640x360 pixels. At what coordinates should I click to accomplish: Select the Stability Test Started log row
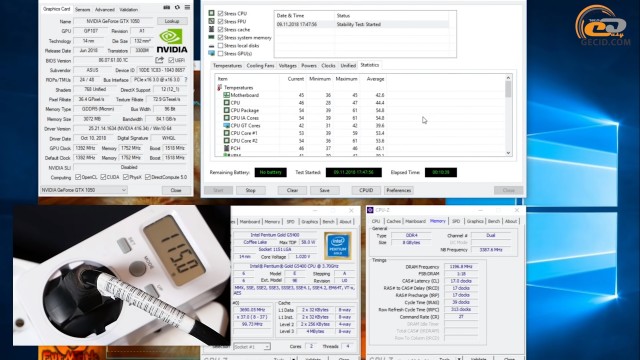362,24
